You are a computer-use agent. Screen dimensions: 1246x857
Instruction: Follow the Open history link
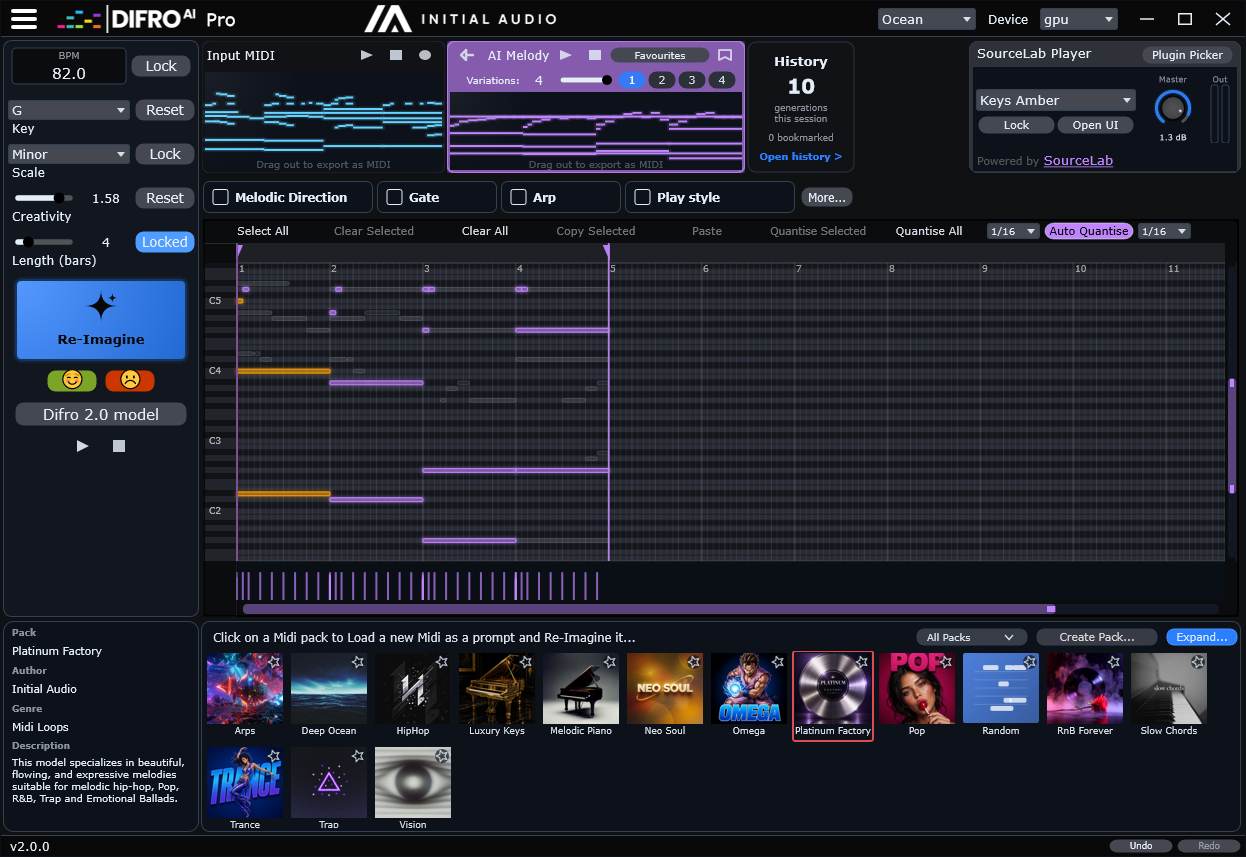(x=801, y=157)
